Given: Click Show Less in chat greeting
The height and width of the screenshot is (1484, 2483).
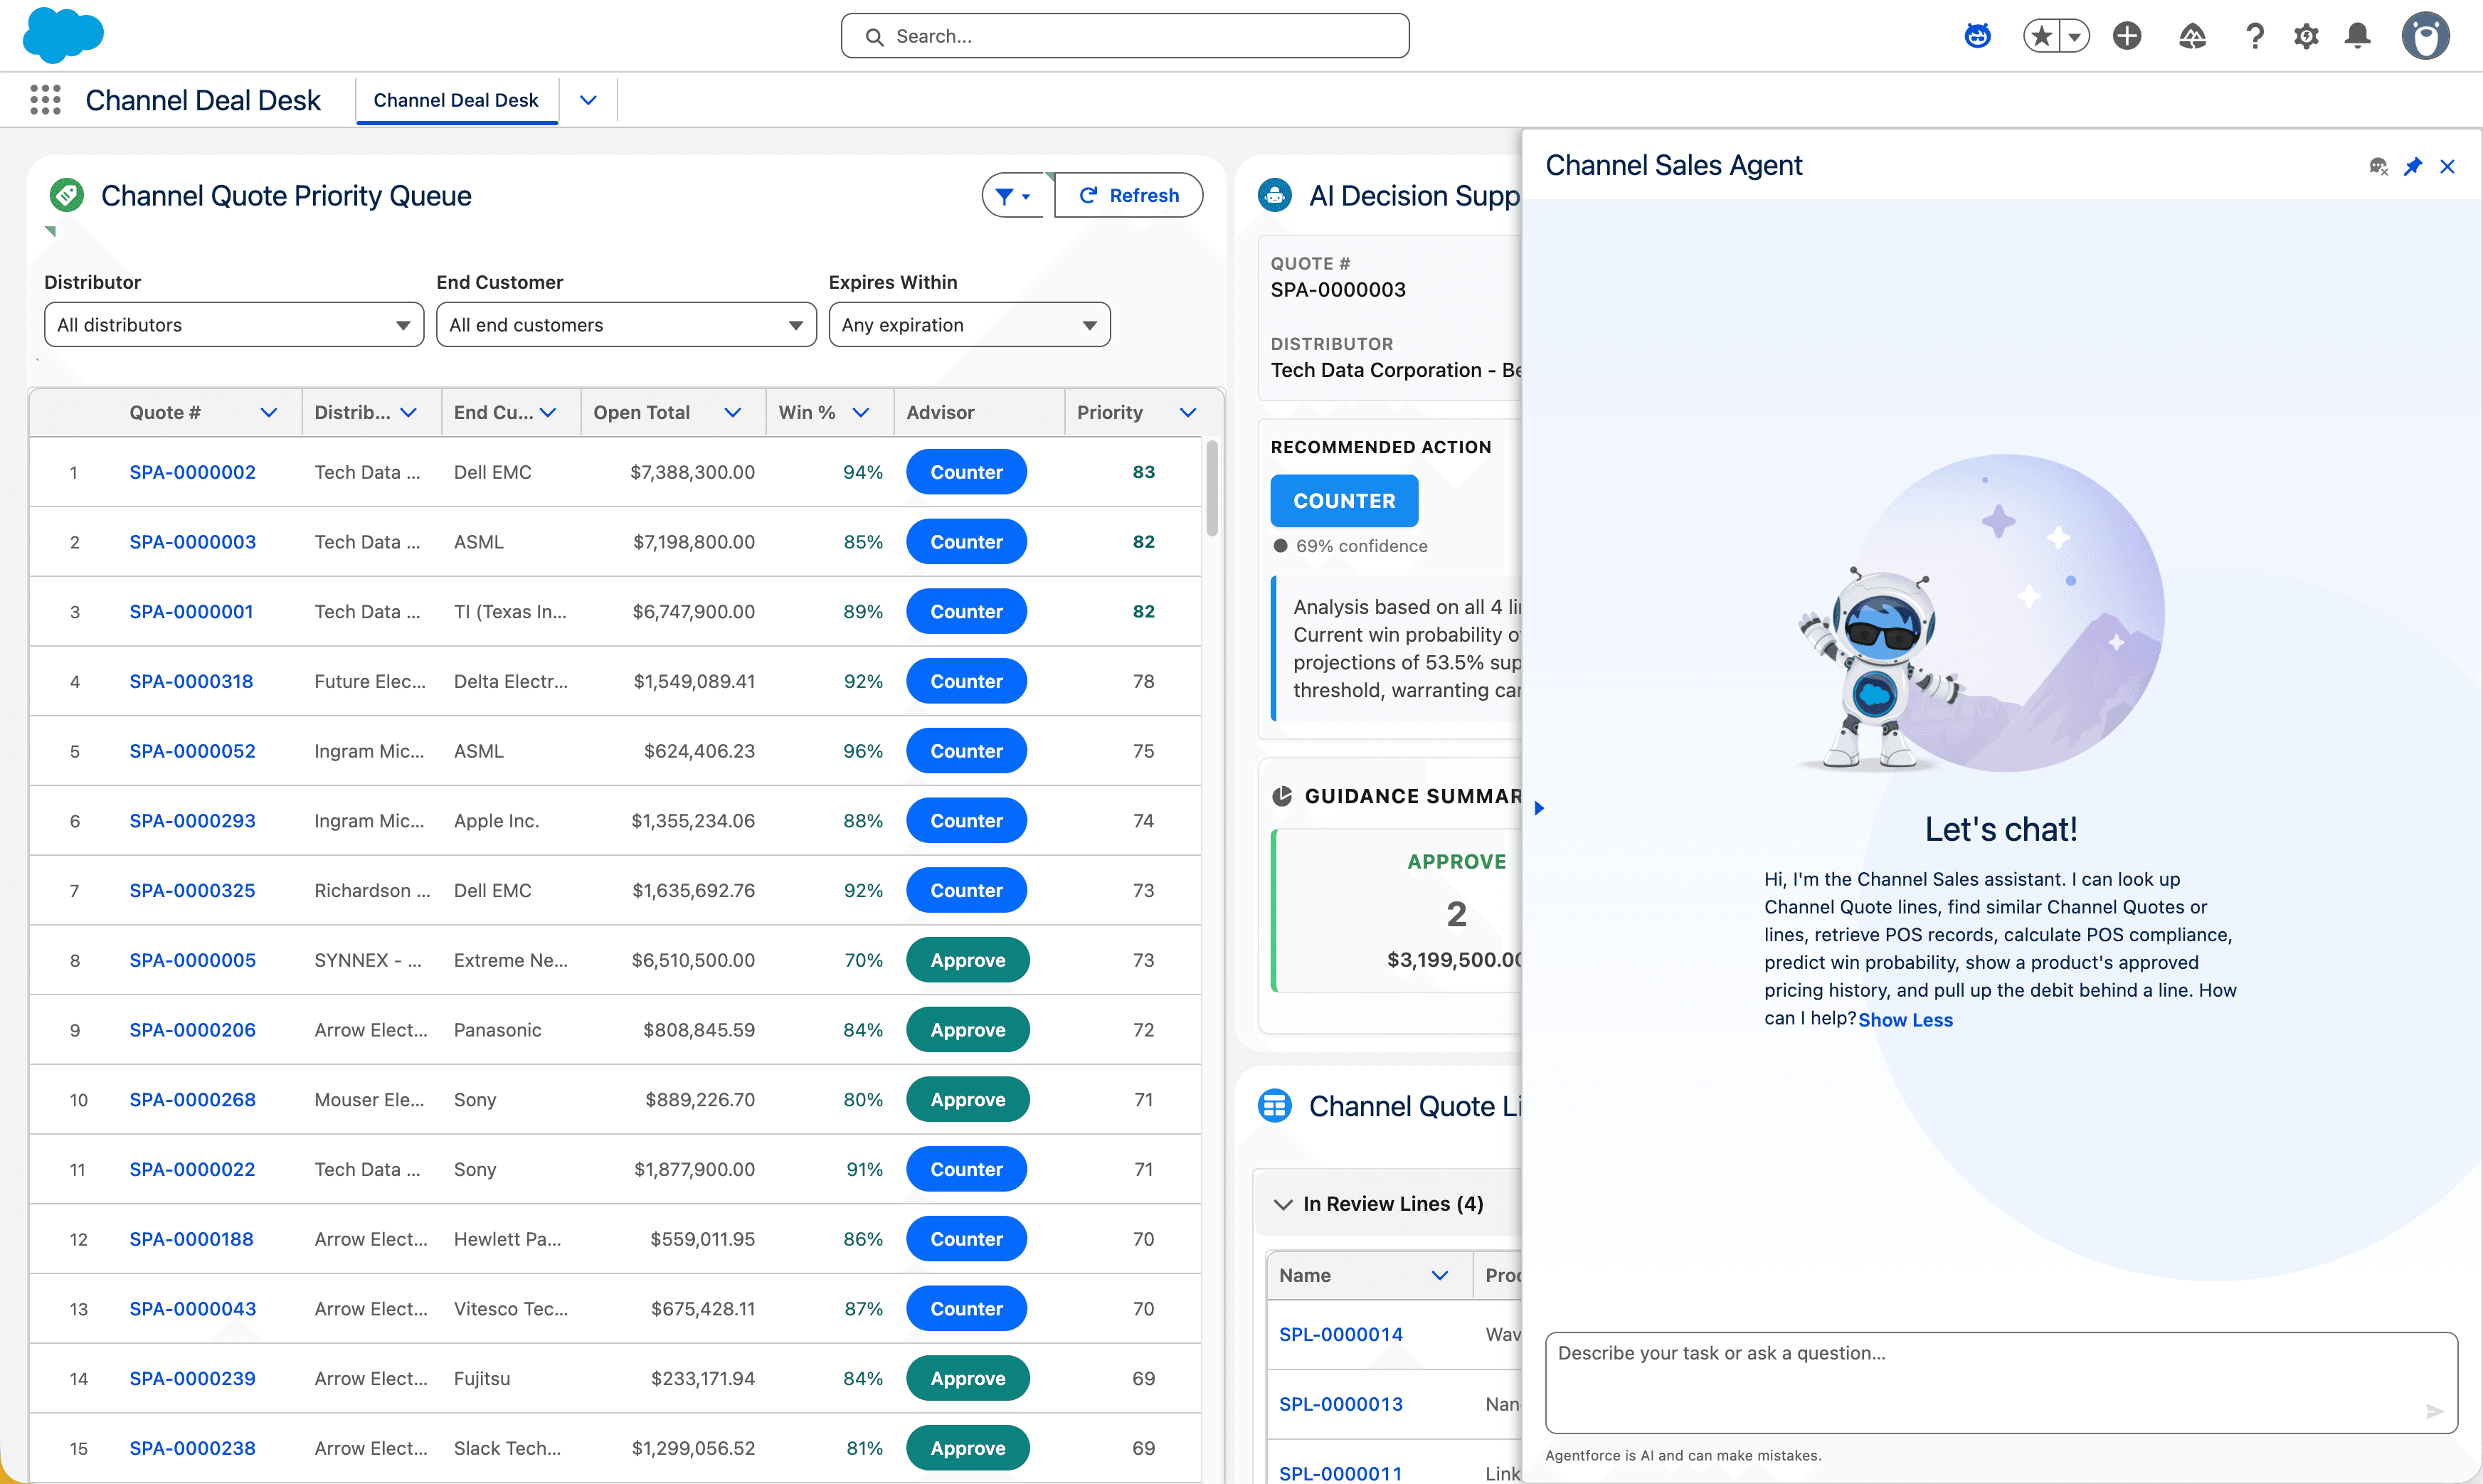Looking at the screenshot, I should [1905, 1020].
